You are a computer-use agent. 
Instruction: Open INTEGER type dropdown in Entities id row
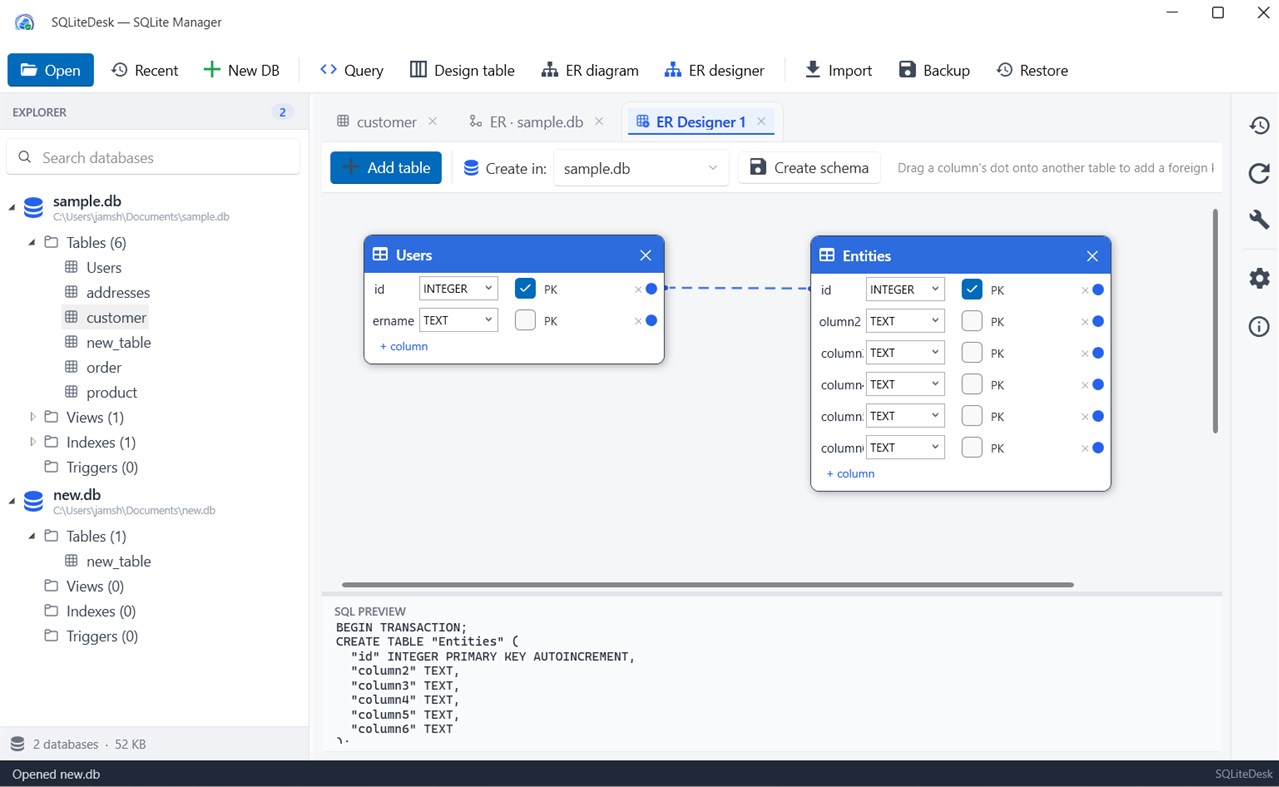click(x=905, y=290)
